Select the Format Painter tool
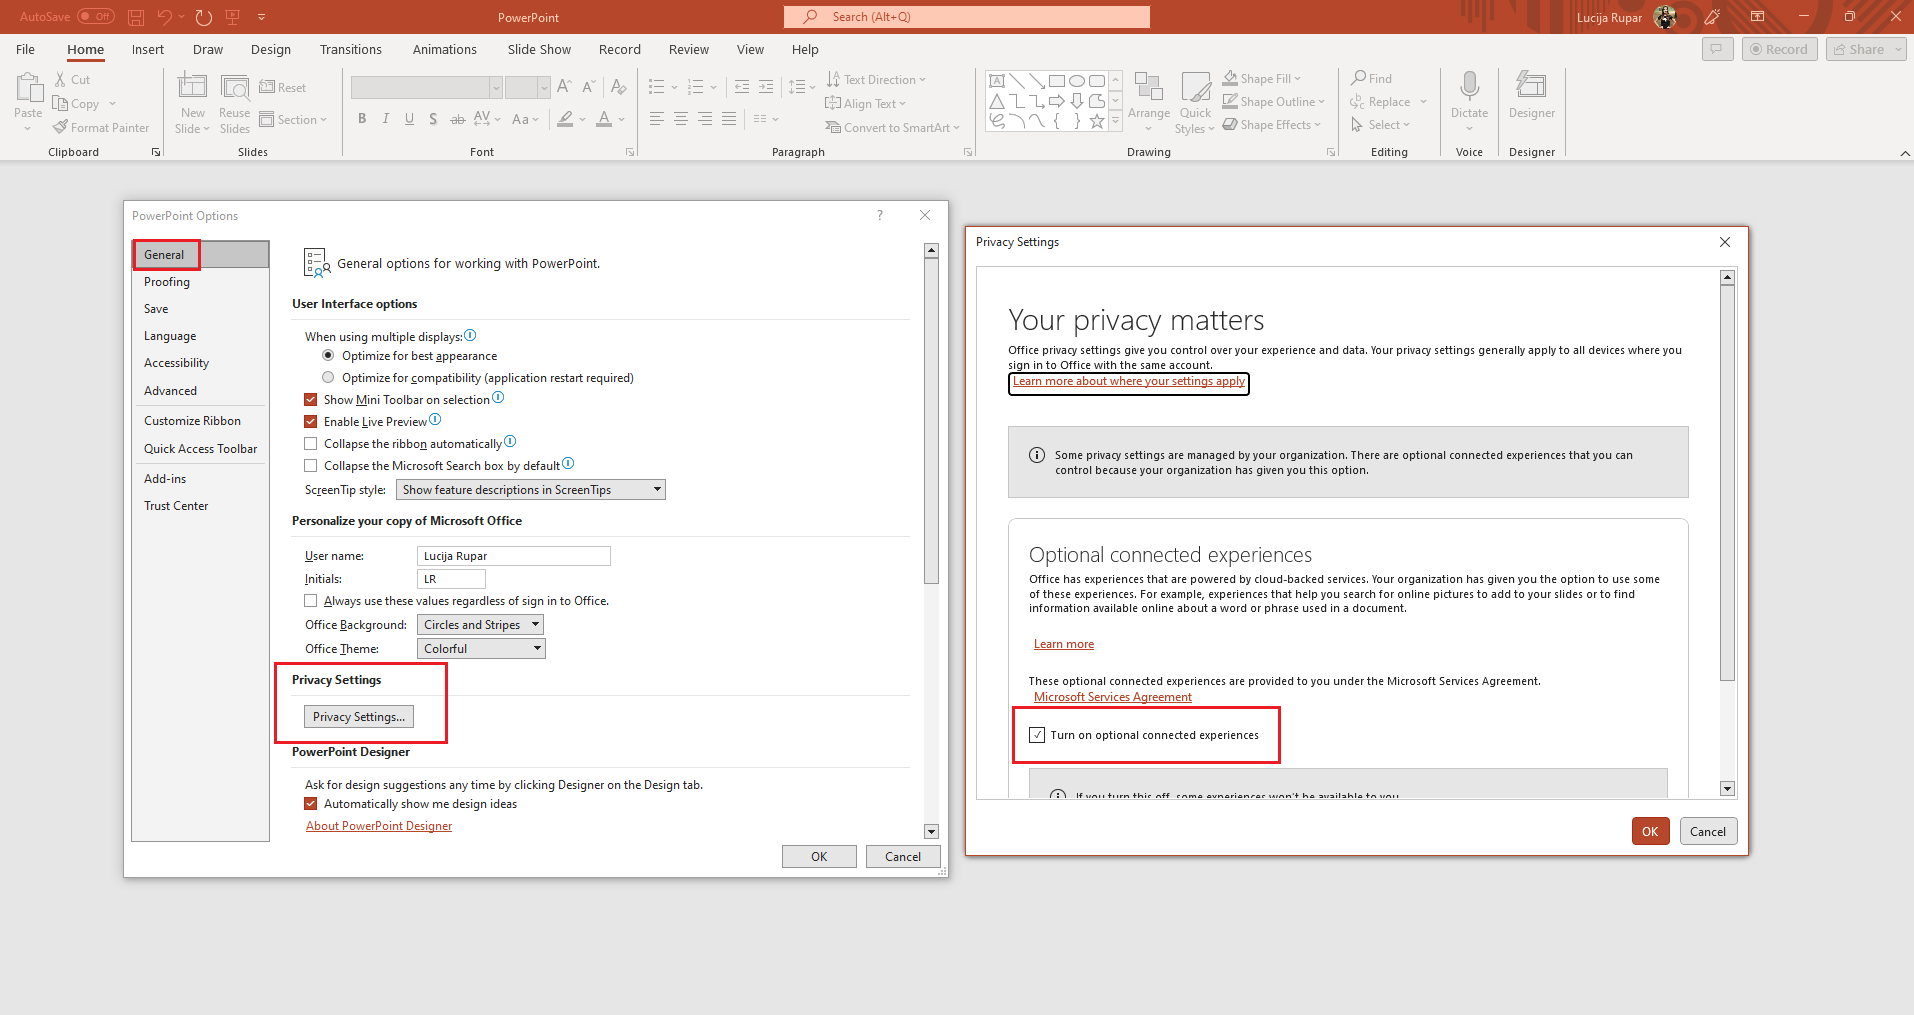Screen dimensions: 1914x1015 click(x=101, y=127)
